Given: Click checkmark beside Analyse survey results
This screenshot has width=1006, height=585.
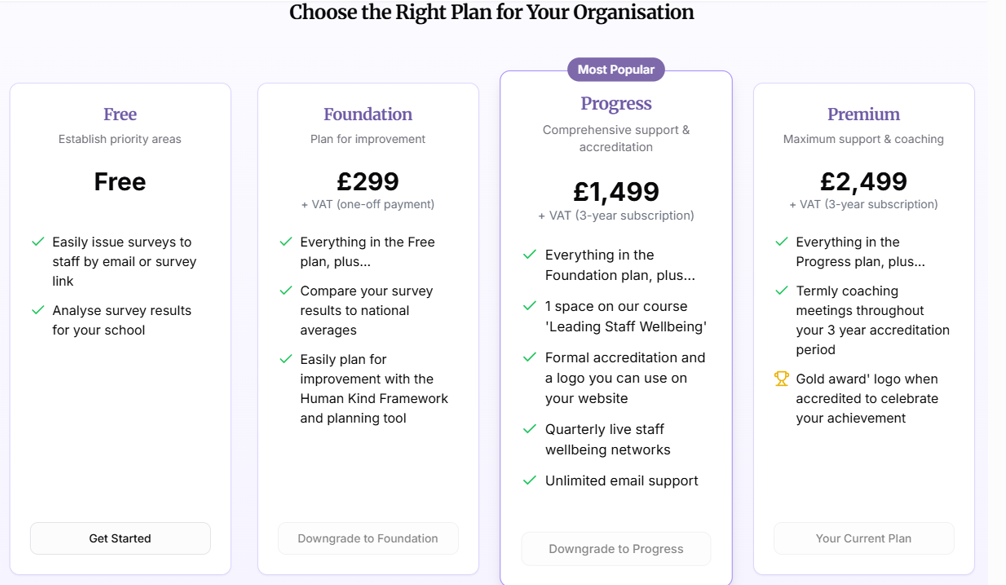Looking at the screenshot, I should (x=38, y=310).
